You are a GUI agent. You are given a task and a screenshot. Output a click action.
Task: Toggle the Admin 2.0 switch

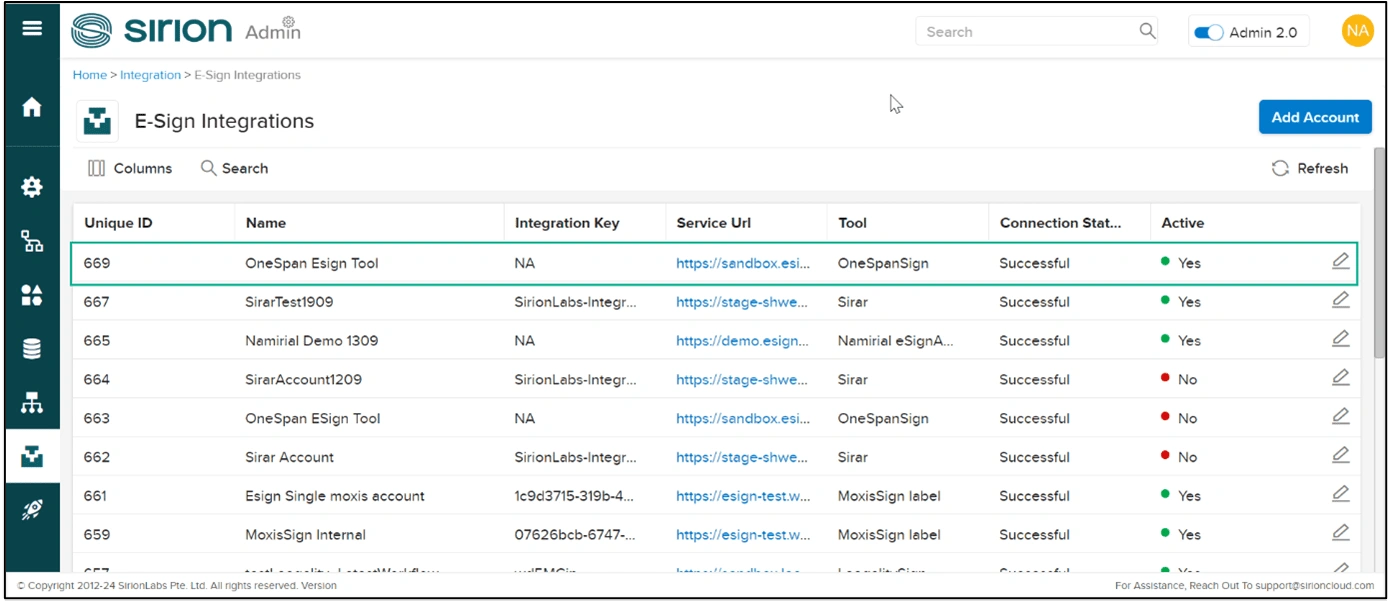coord(1209,31)
